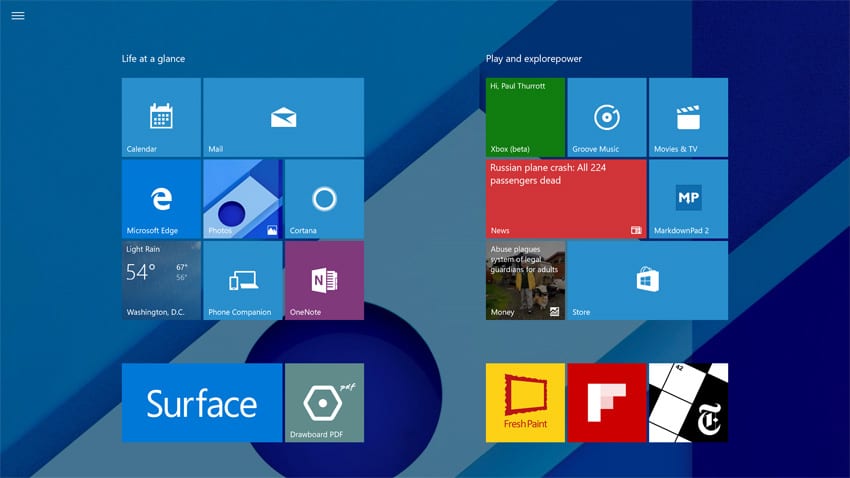The width and height of the screenshot is (850, 478).
Task: Open the Photos tile
Action: [243, 199]
